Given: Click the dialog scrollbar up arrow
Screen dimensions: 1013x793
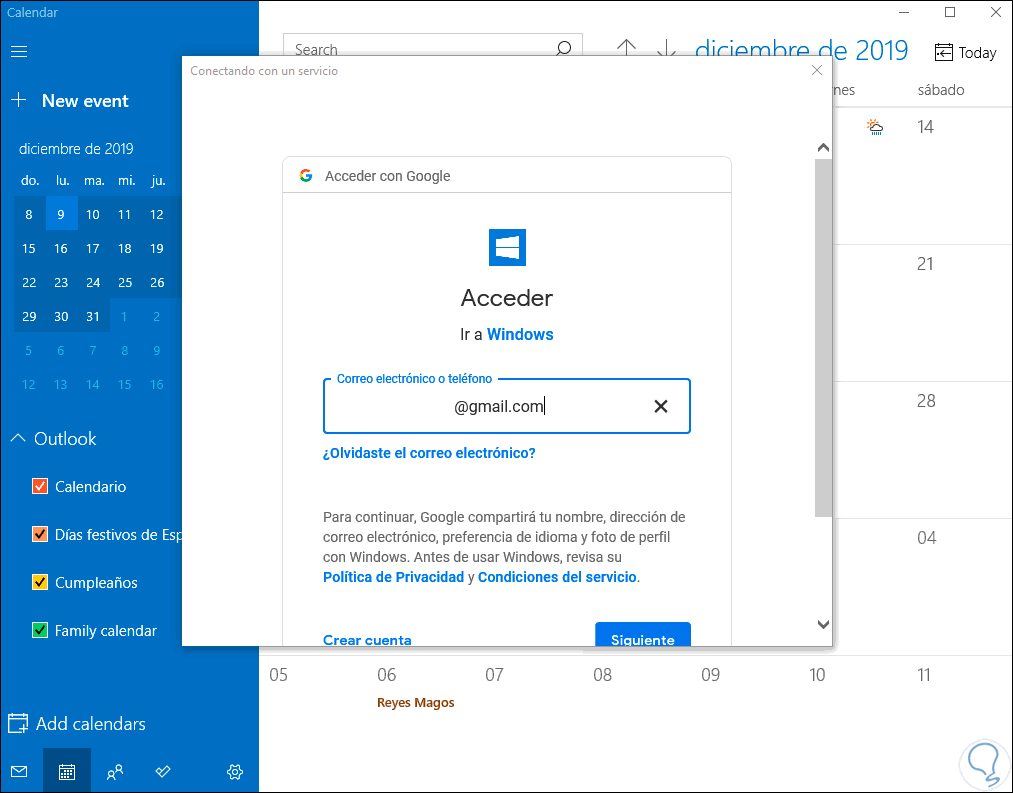Looking at the screenshot, I should tap(823, 148).
